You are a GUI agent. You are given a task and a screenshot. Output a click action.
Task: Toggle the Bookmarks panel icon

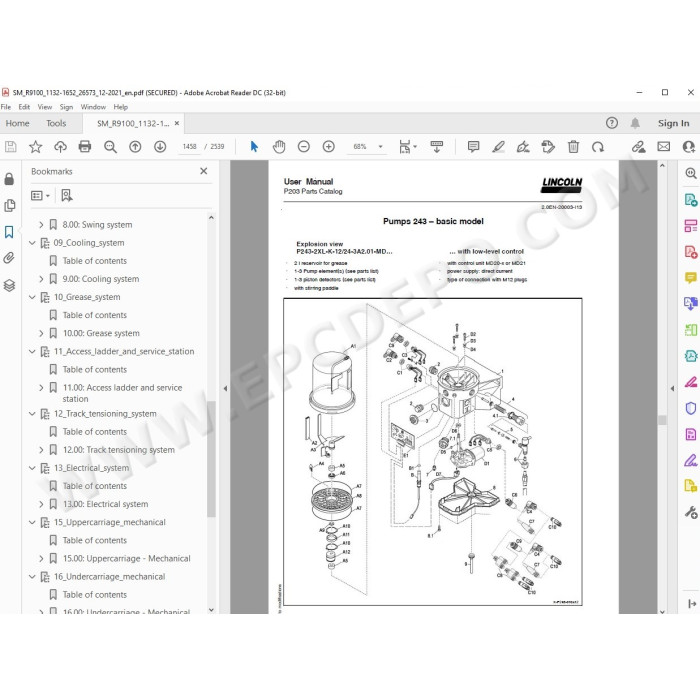point(9,232)
